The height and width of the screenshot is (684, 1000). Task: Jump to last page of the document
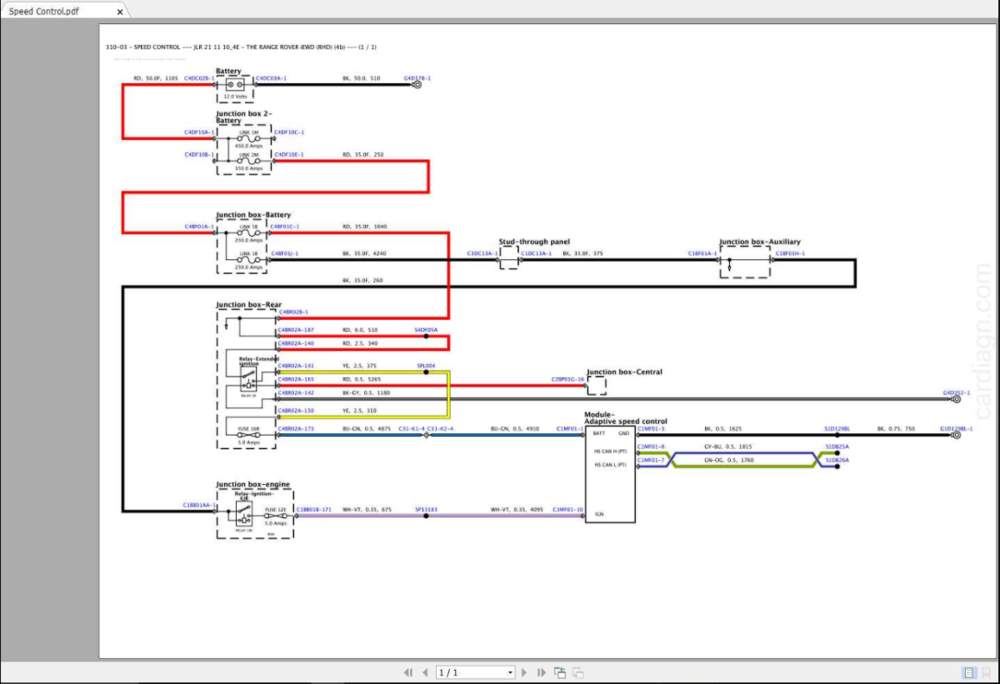point(541,673)
